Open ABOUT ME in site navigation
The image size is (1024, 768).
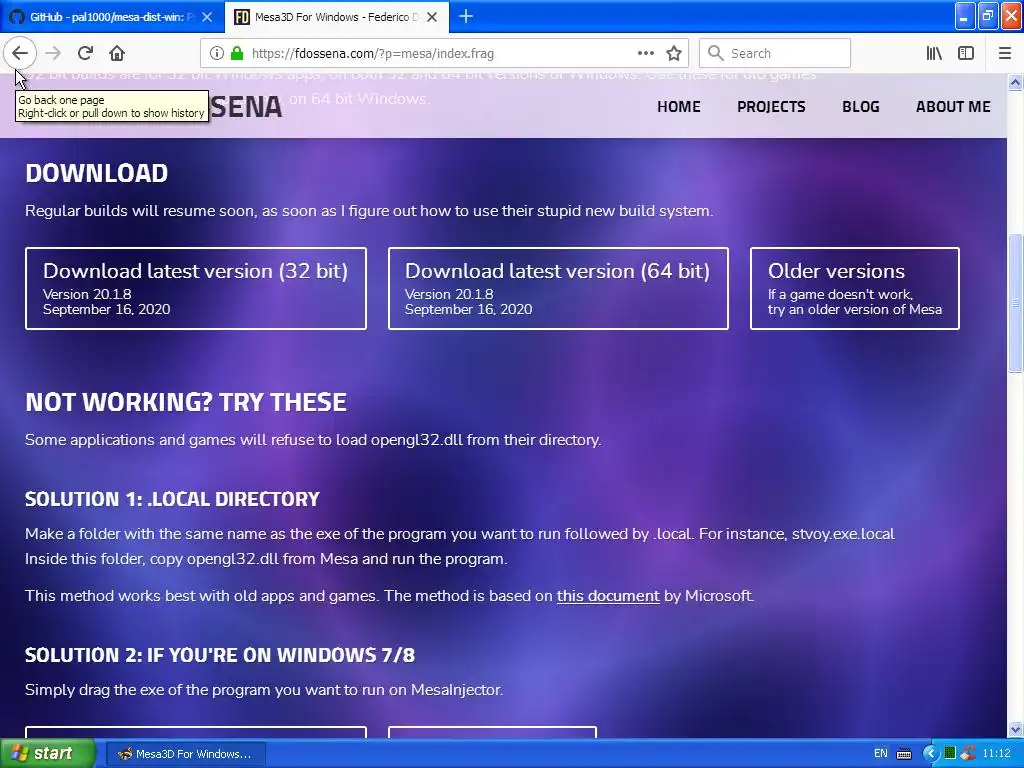(953, 106)
